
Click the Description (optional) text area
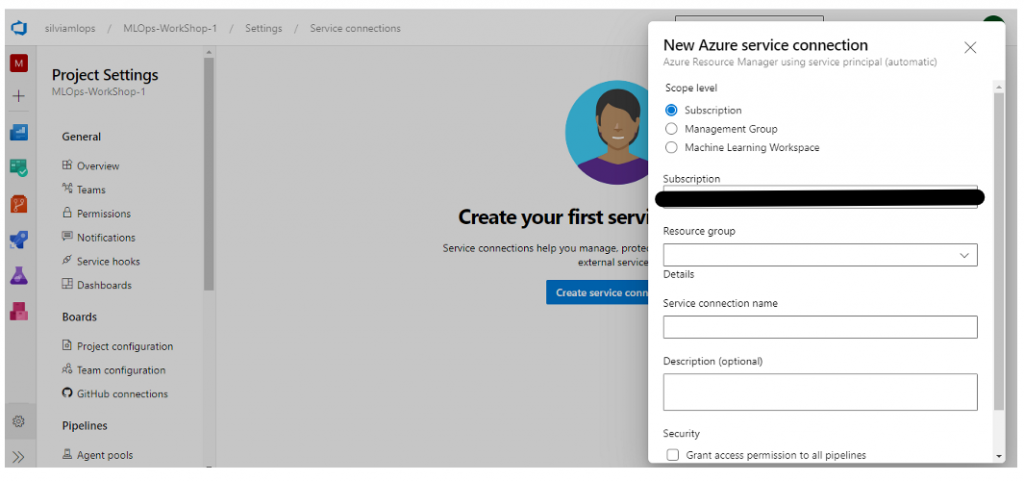coord(820,392)
